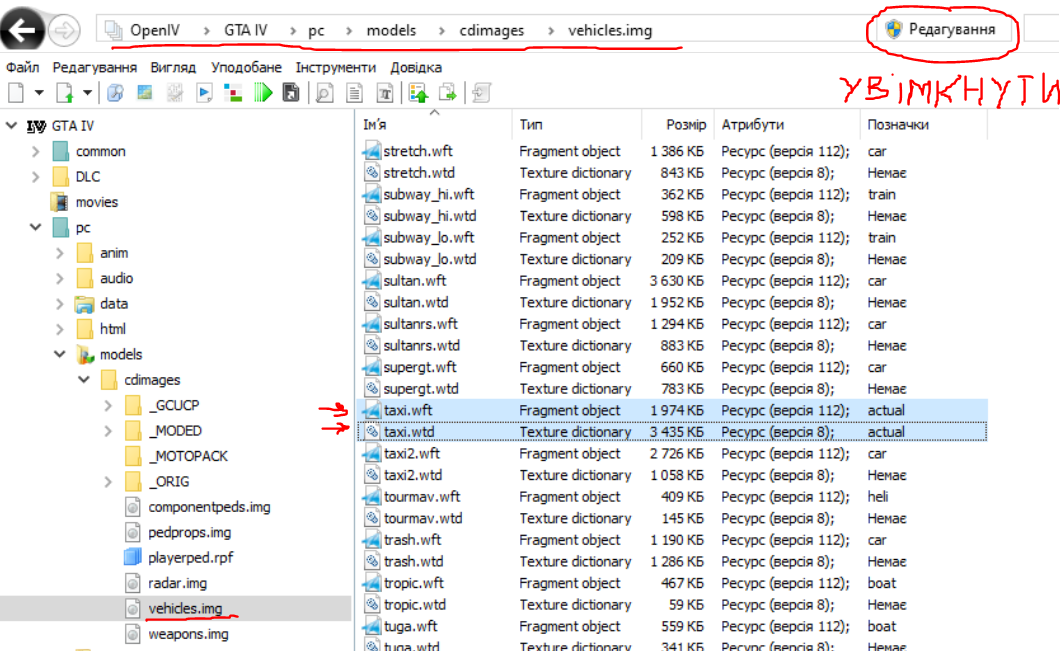This screenshot has height=651, width=1060.
Task: Jump to cdimages in the breadcrumb path
Action: tap(491, 30)
